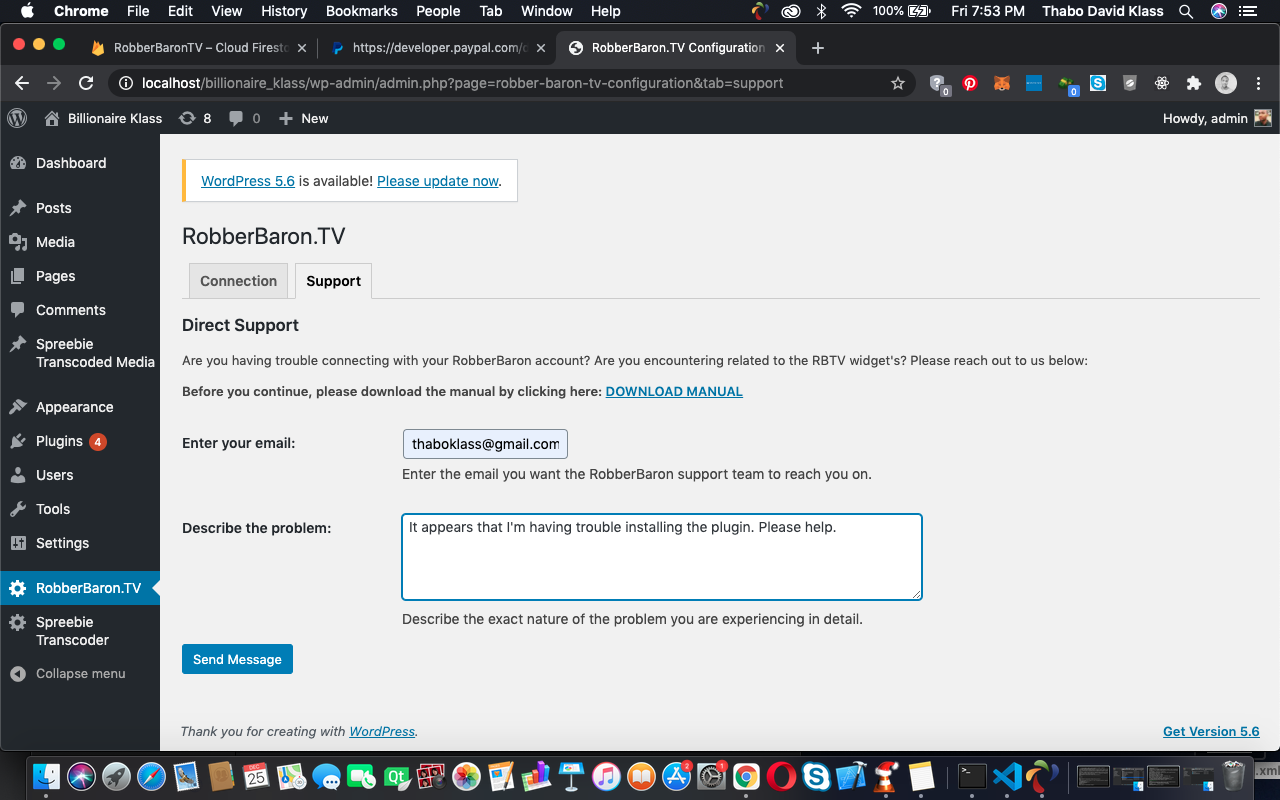Open the App Store from the Dock
The width and height of the screenshot is (1280, 800).
[x=677, y=775]
